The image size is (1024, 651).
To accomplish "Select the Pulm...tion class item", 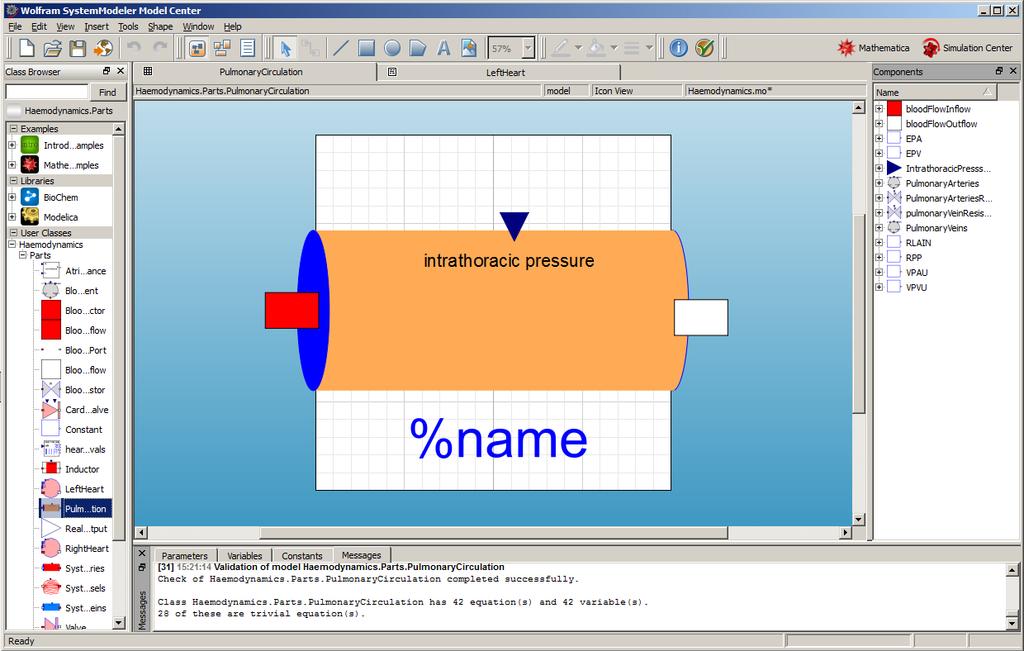I will click(76, 508).
